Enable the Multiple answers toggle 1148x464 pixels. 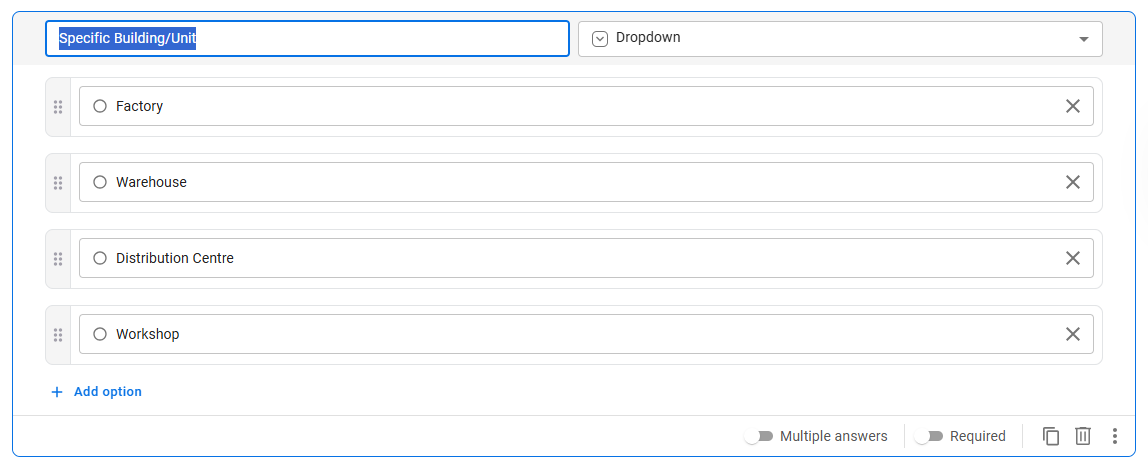(x=760, y=436)
